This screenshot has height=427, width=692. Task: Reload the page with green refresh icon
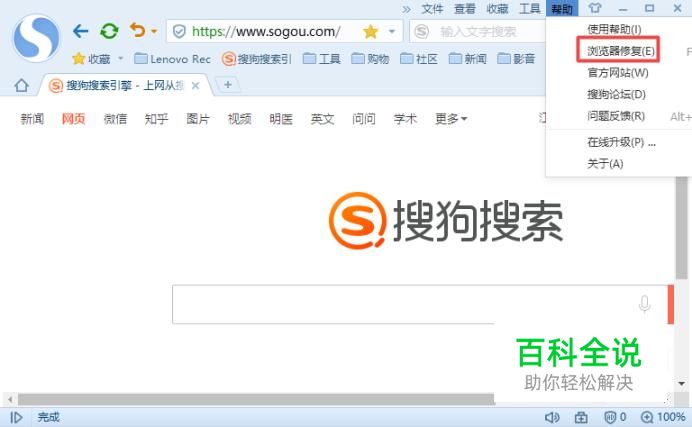pyautogui.click(x=109, y=31)
